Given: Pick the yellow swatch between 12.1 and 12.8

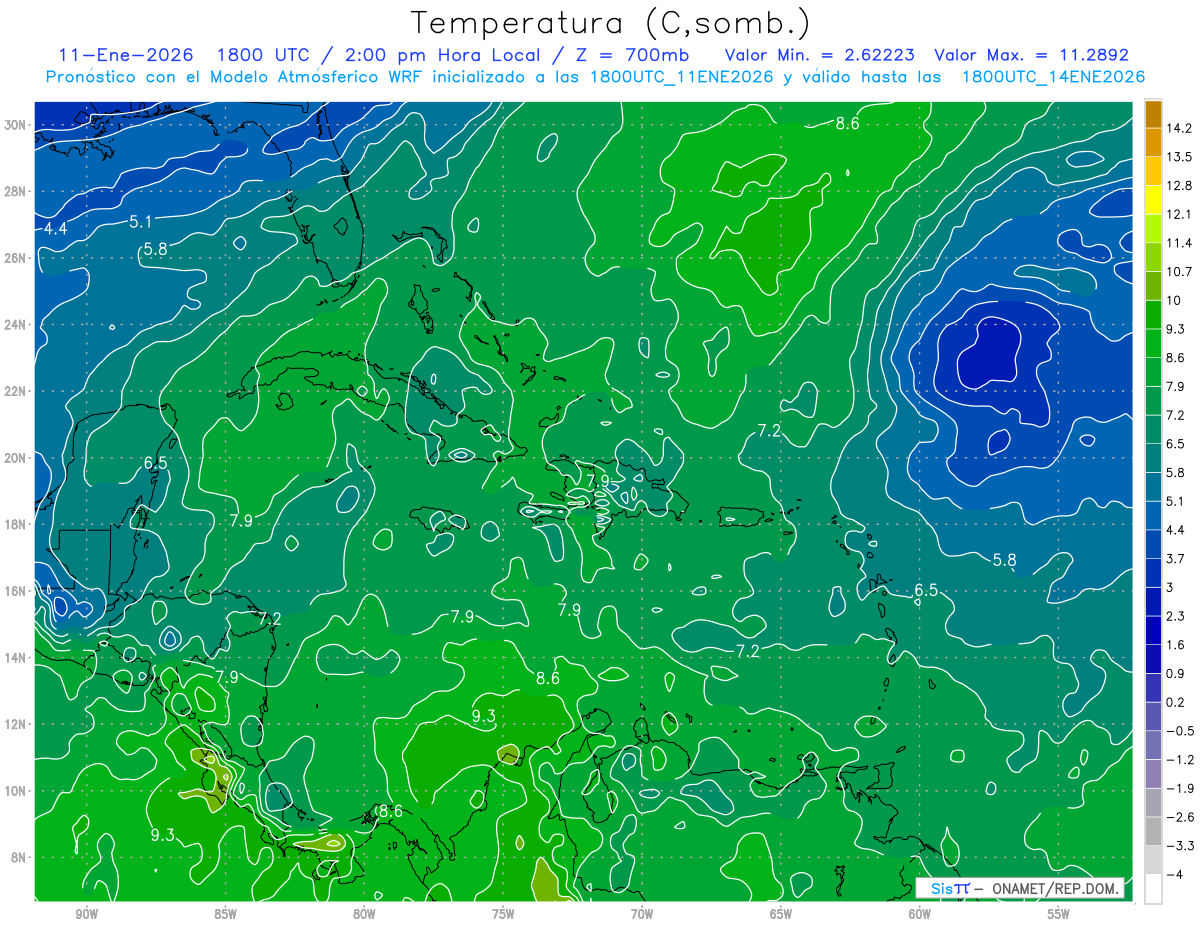Looking at the screenshot, I should [1153, 200].
